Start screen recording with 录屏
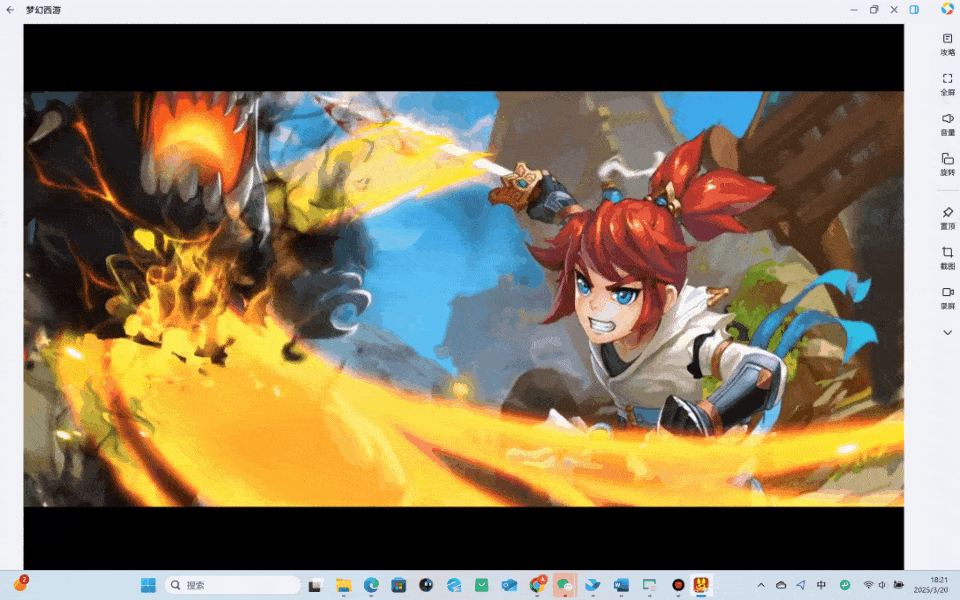The height and width of the screenshot is (600, 960). [947, 298]
